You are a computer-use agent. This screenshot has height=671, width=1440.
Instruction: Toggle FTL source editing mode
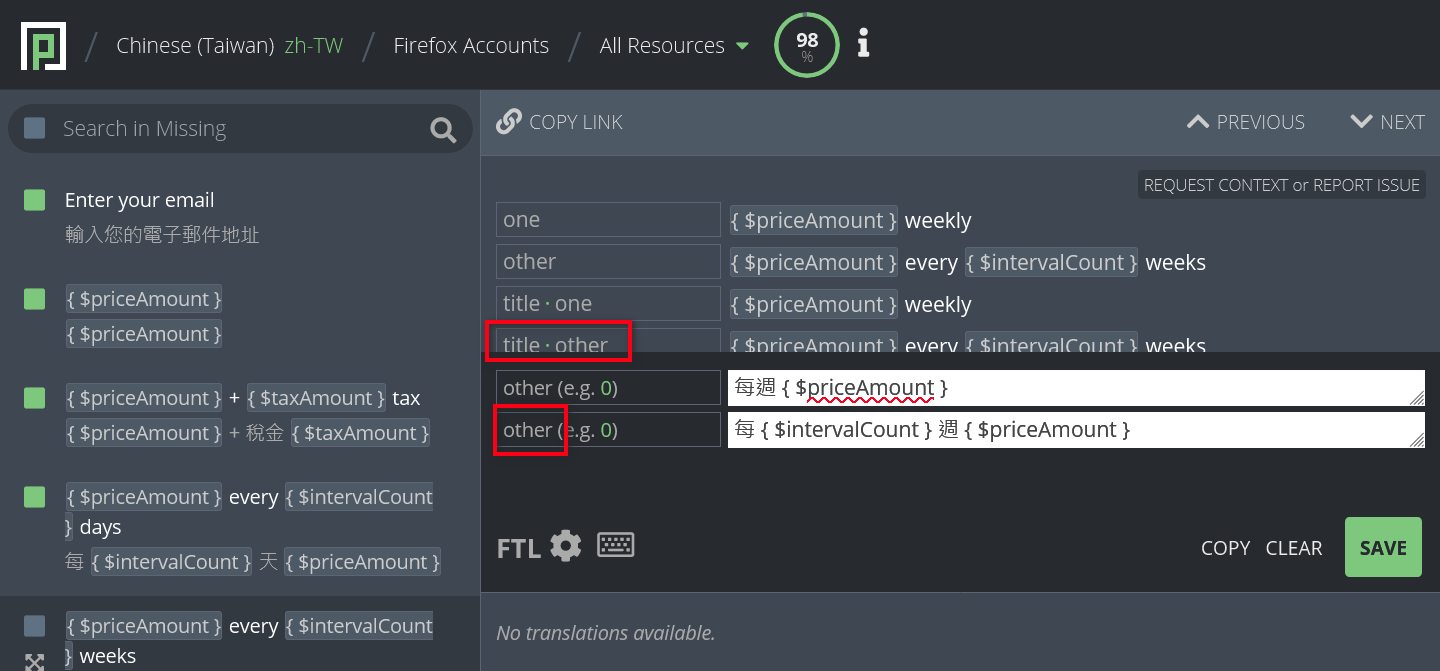pos(517,547)
